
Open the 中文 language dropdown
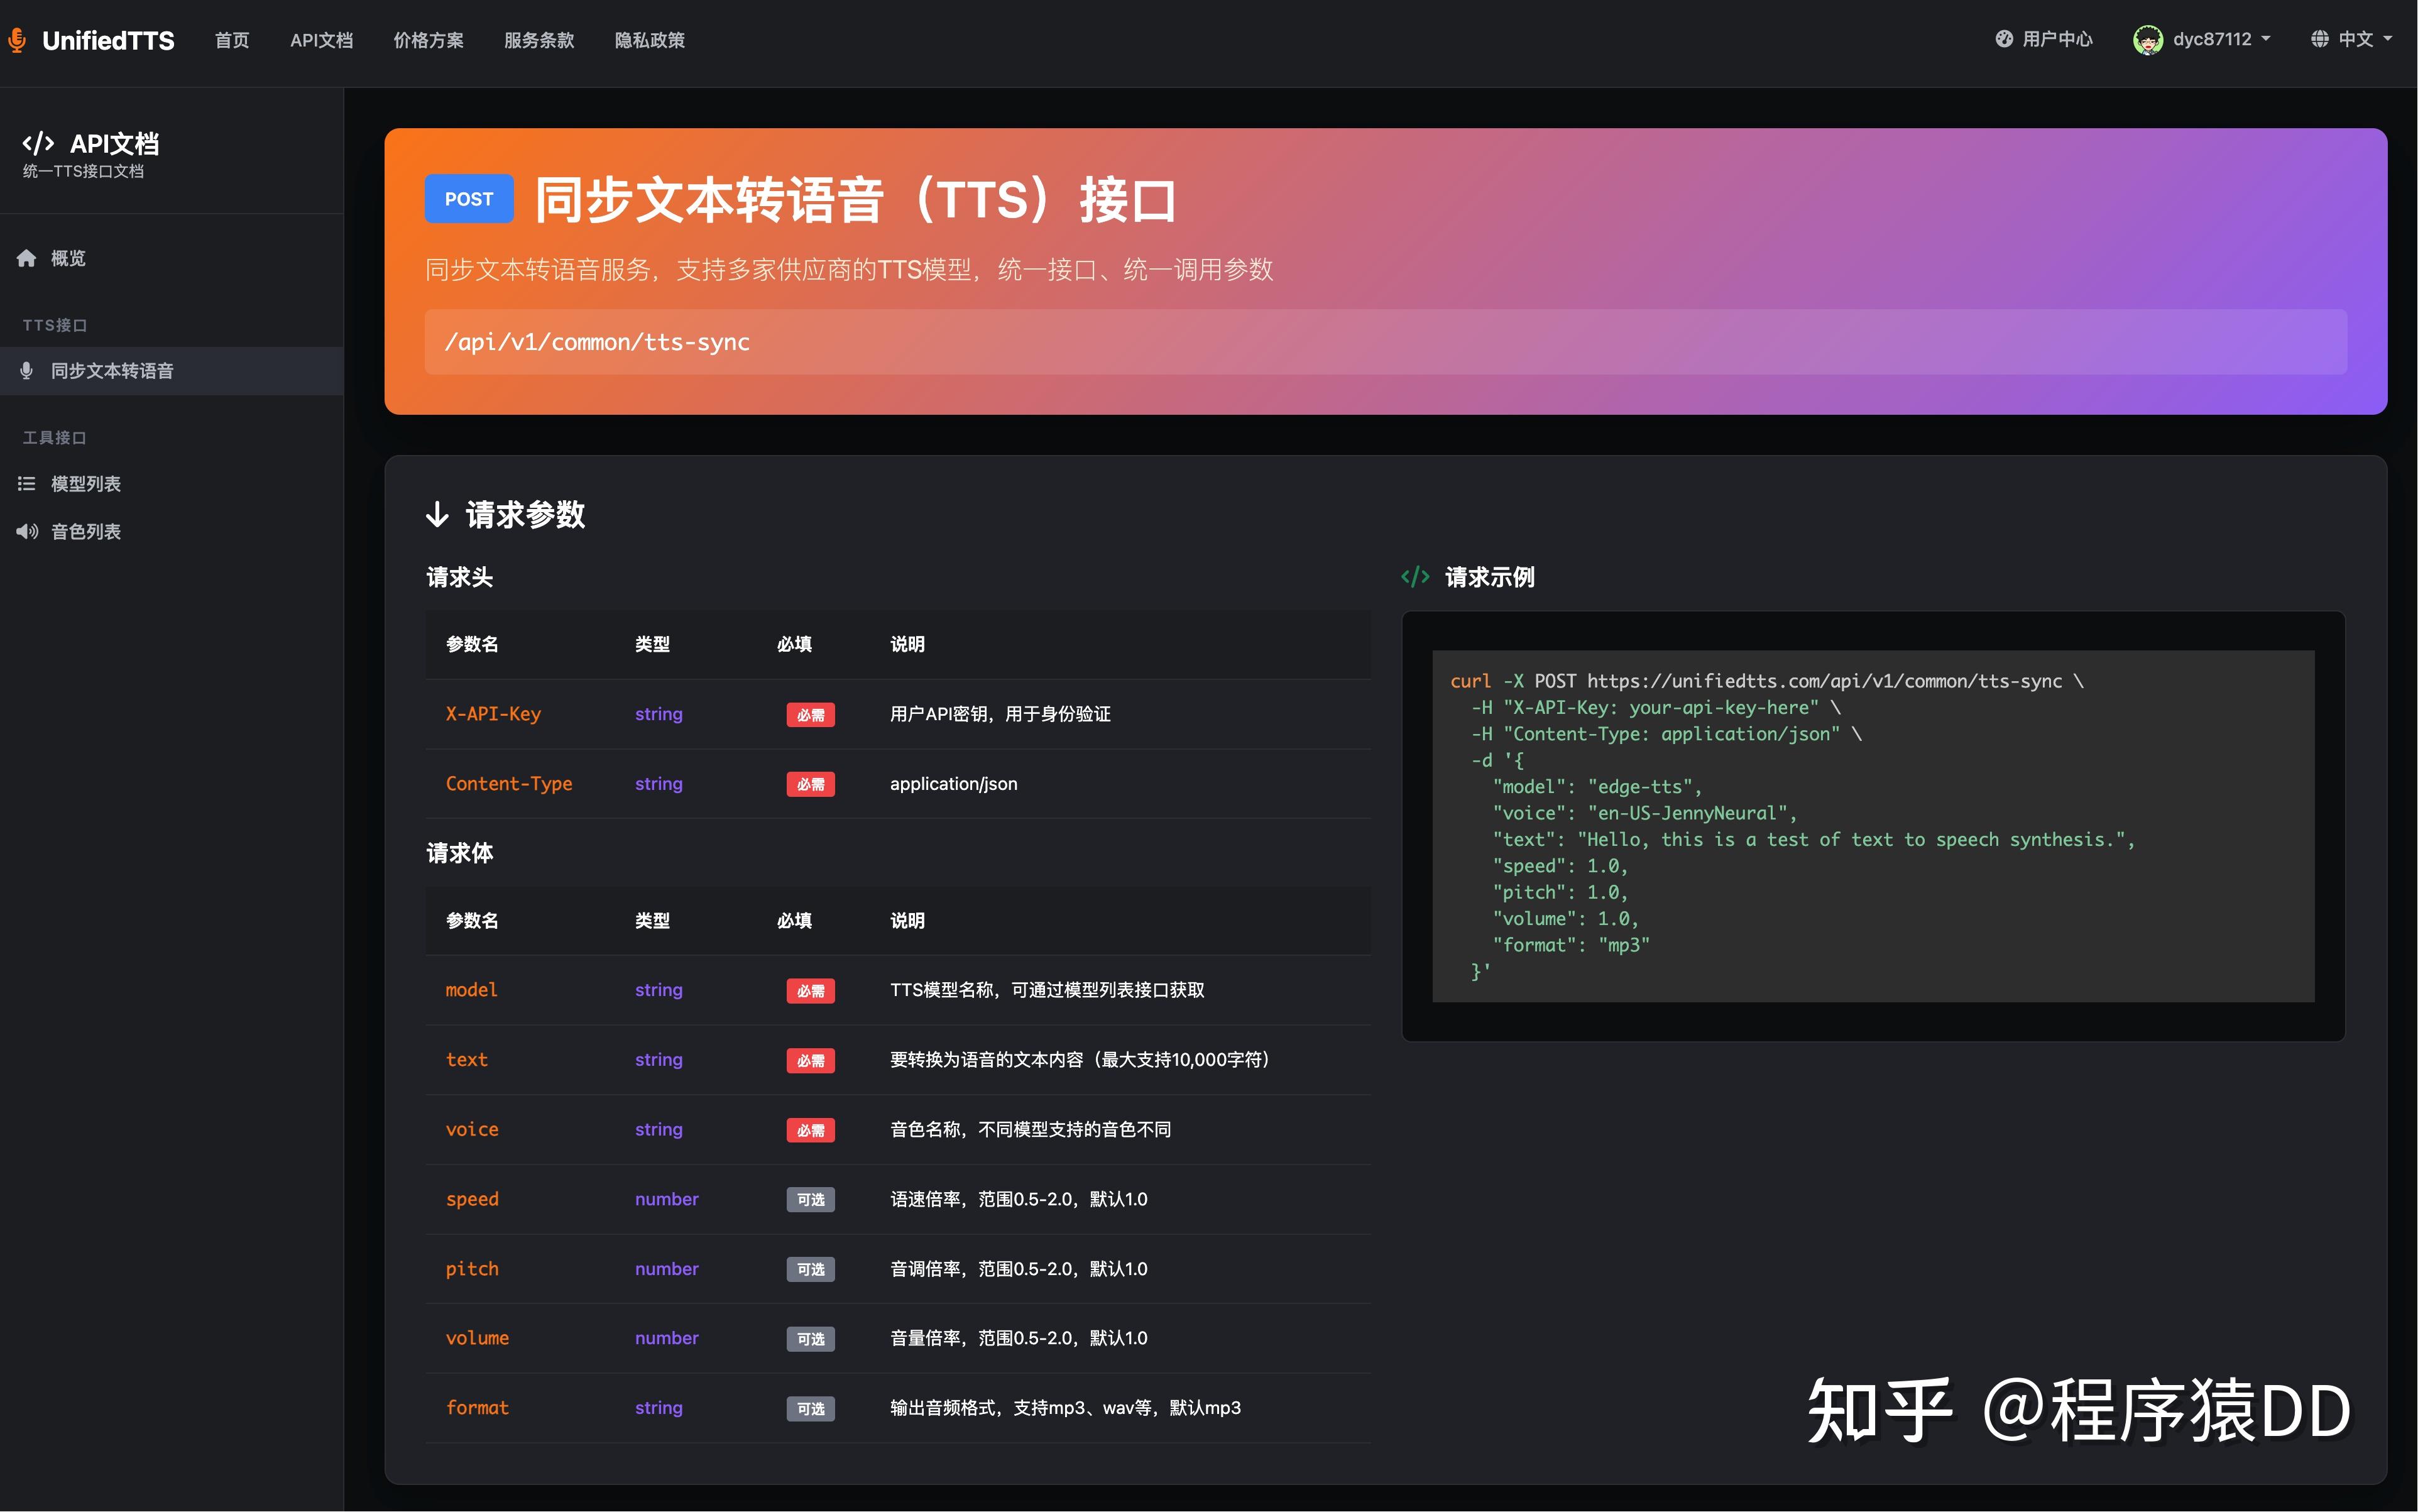[2355, 38]
